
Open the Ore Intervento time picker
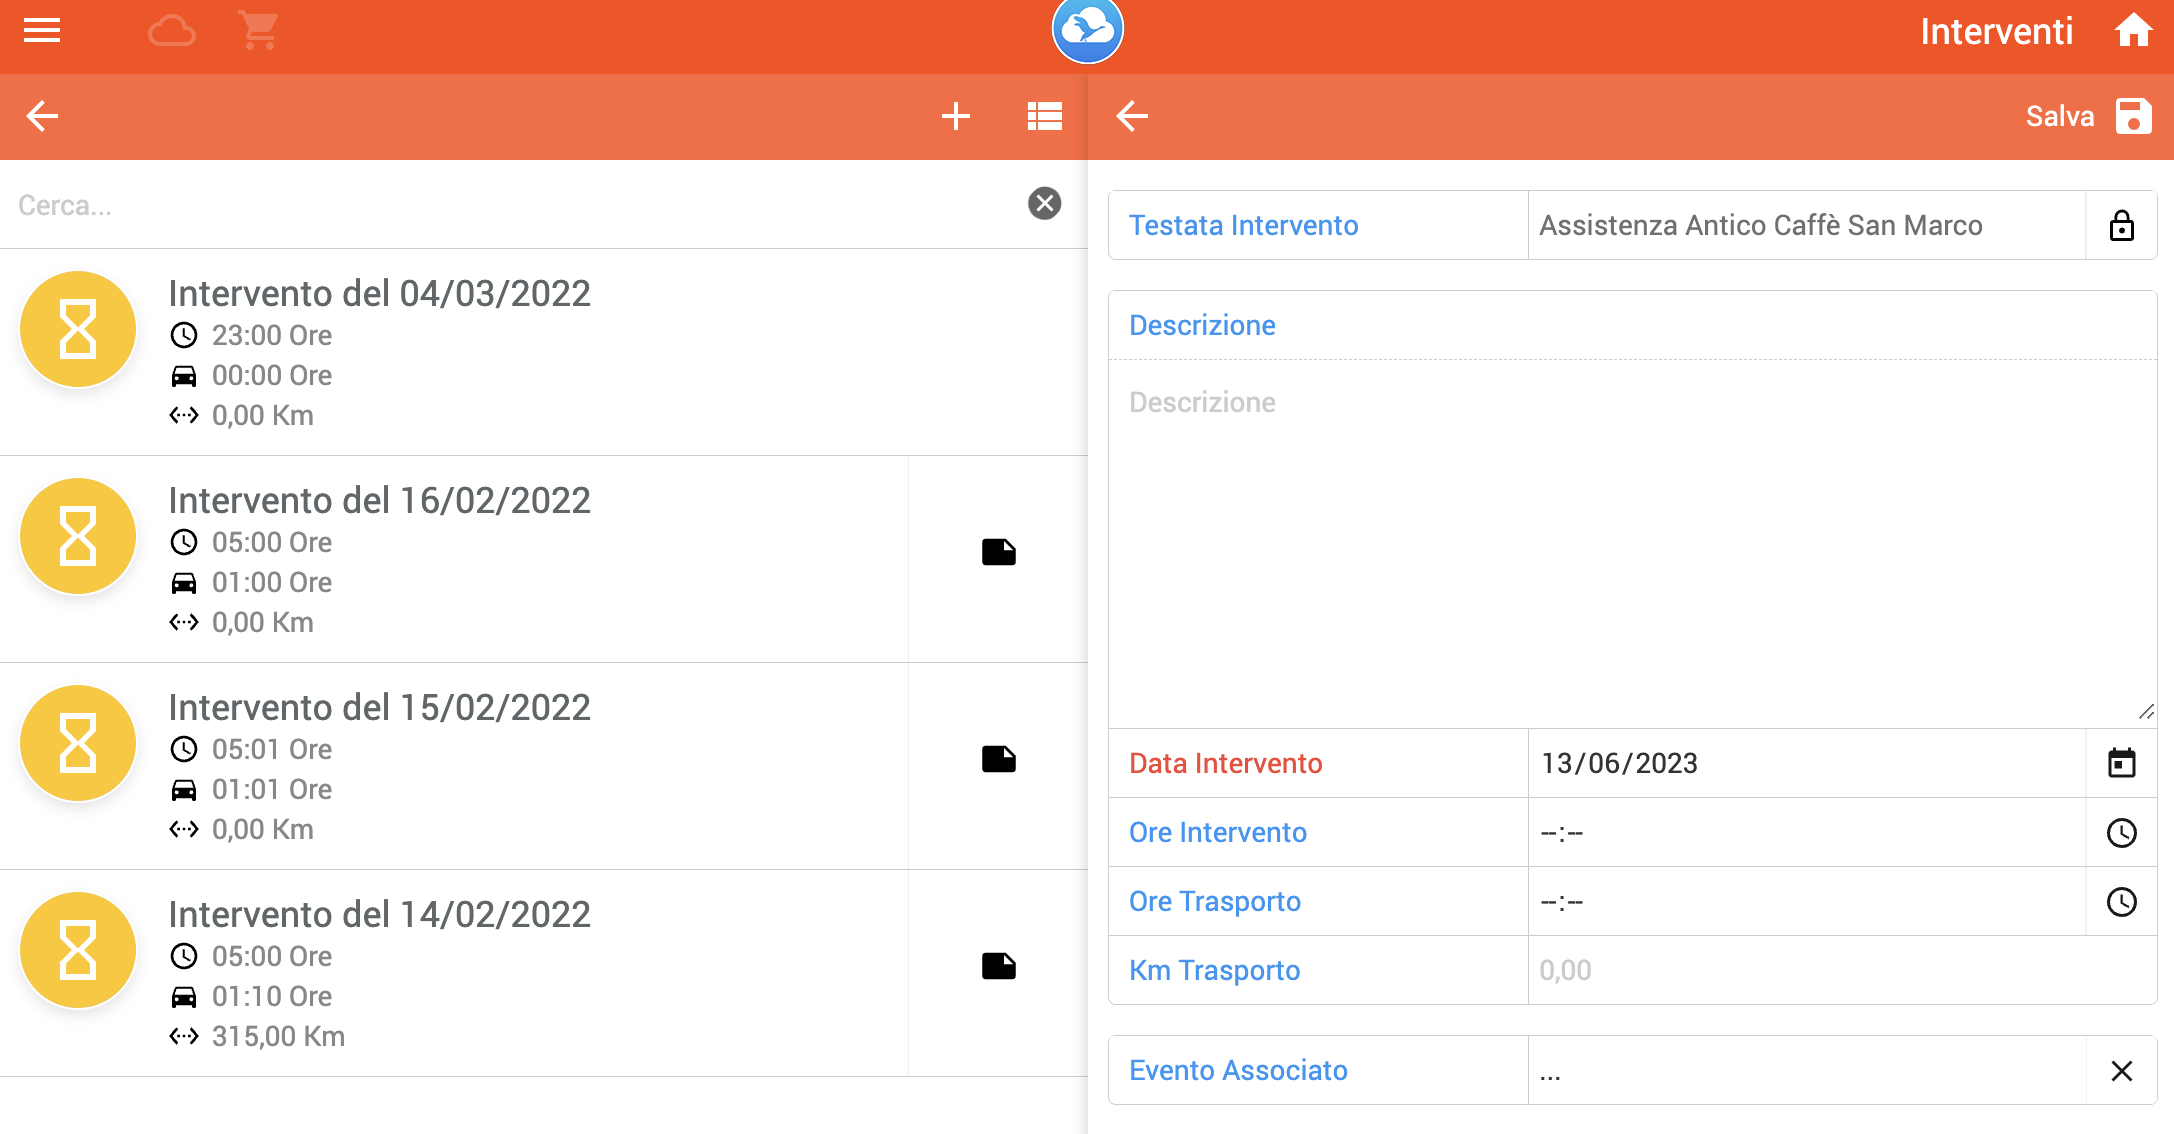point(2121,832)
